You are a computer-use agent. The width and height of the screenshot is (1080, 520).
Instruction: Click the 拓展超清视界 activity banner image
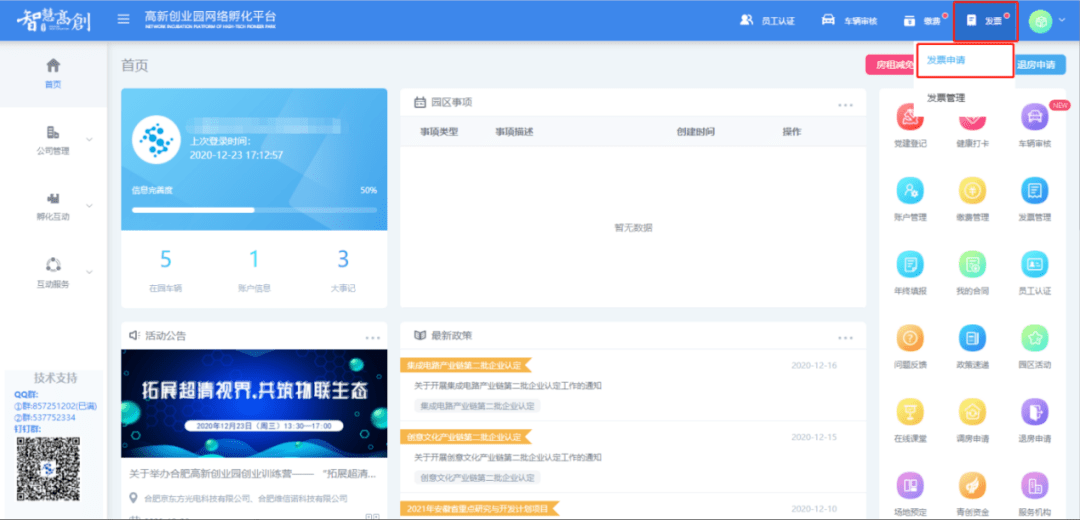tap(254, 404)
